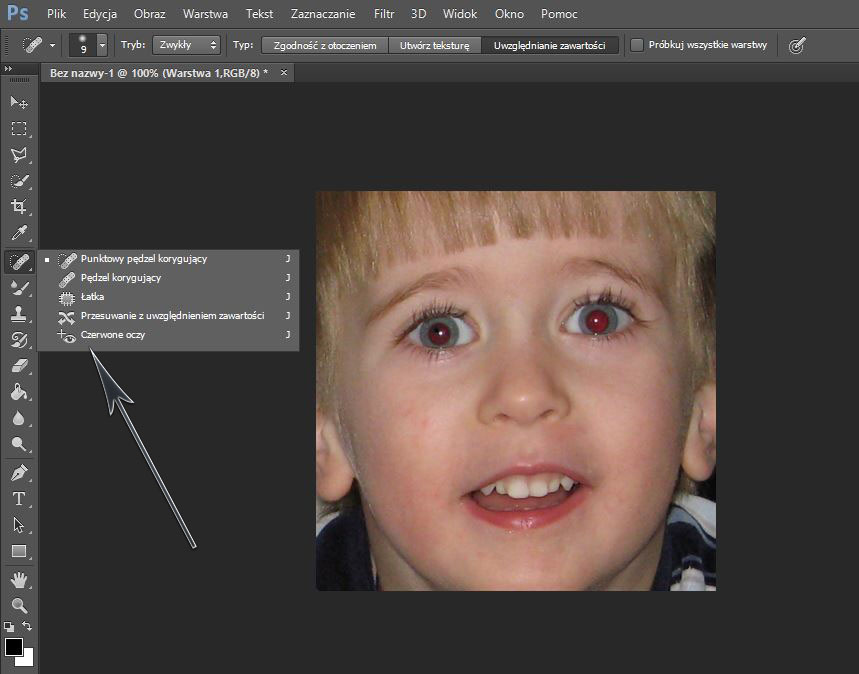Click the Photoshop Ps logo
Image resolution: width=859 pixels, height=674 pixels.
[18, 13]
